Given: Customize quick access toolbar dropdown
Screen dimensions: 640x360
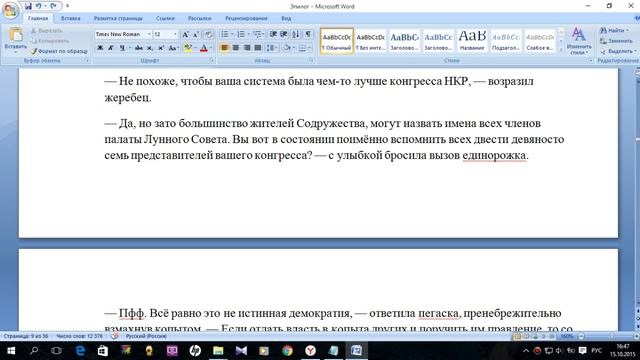Looking at the screenshot, I should tap(67, 6).
